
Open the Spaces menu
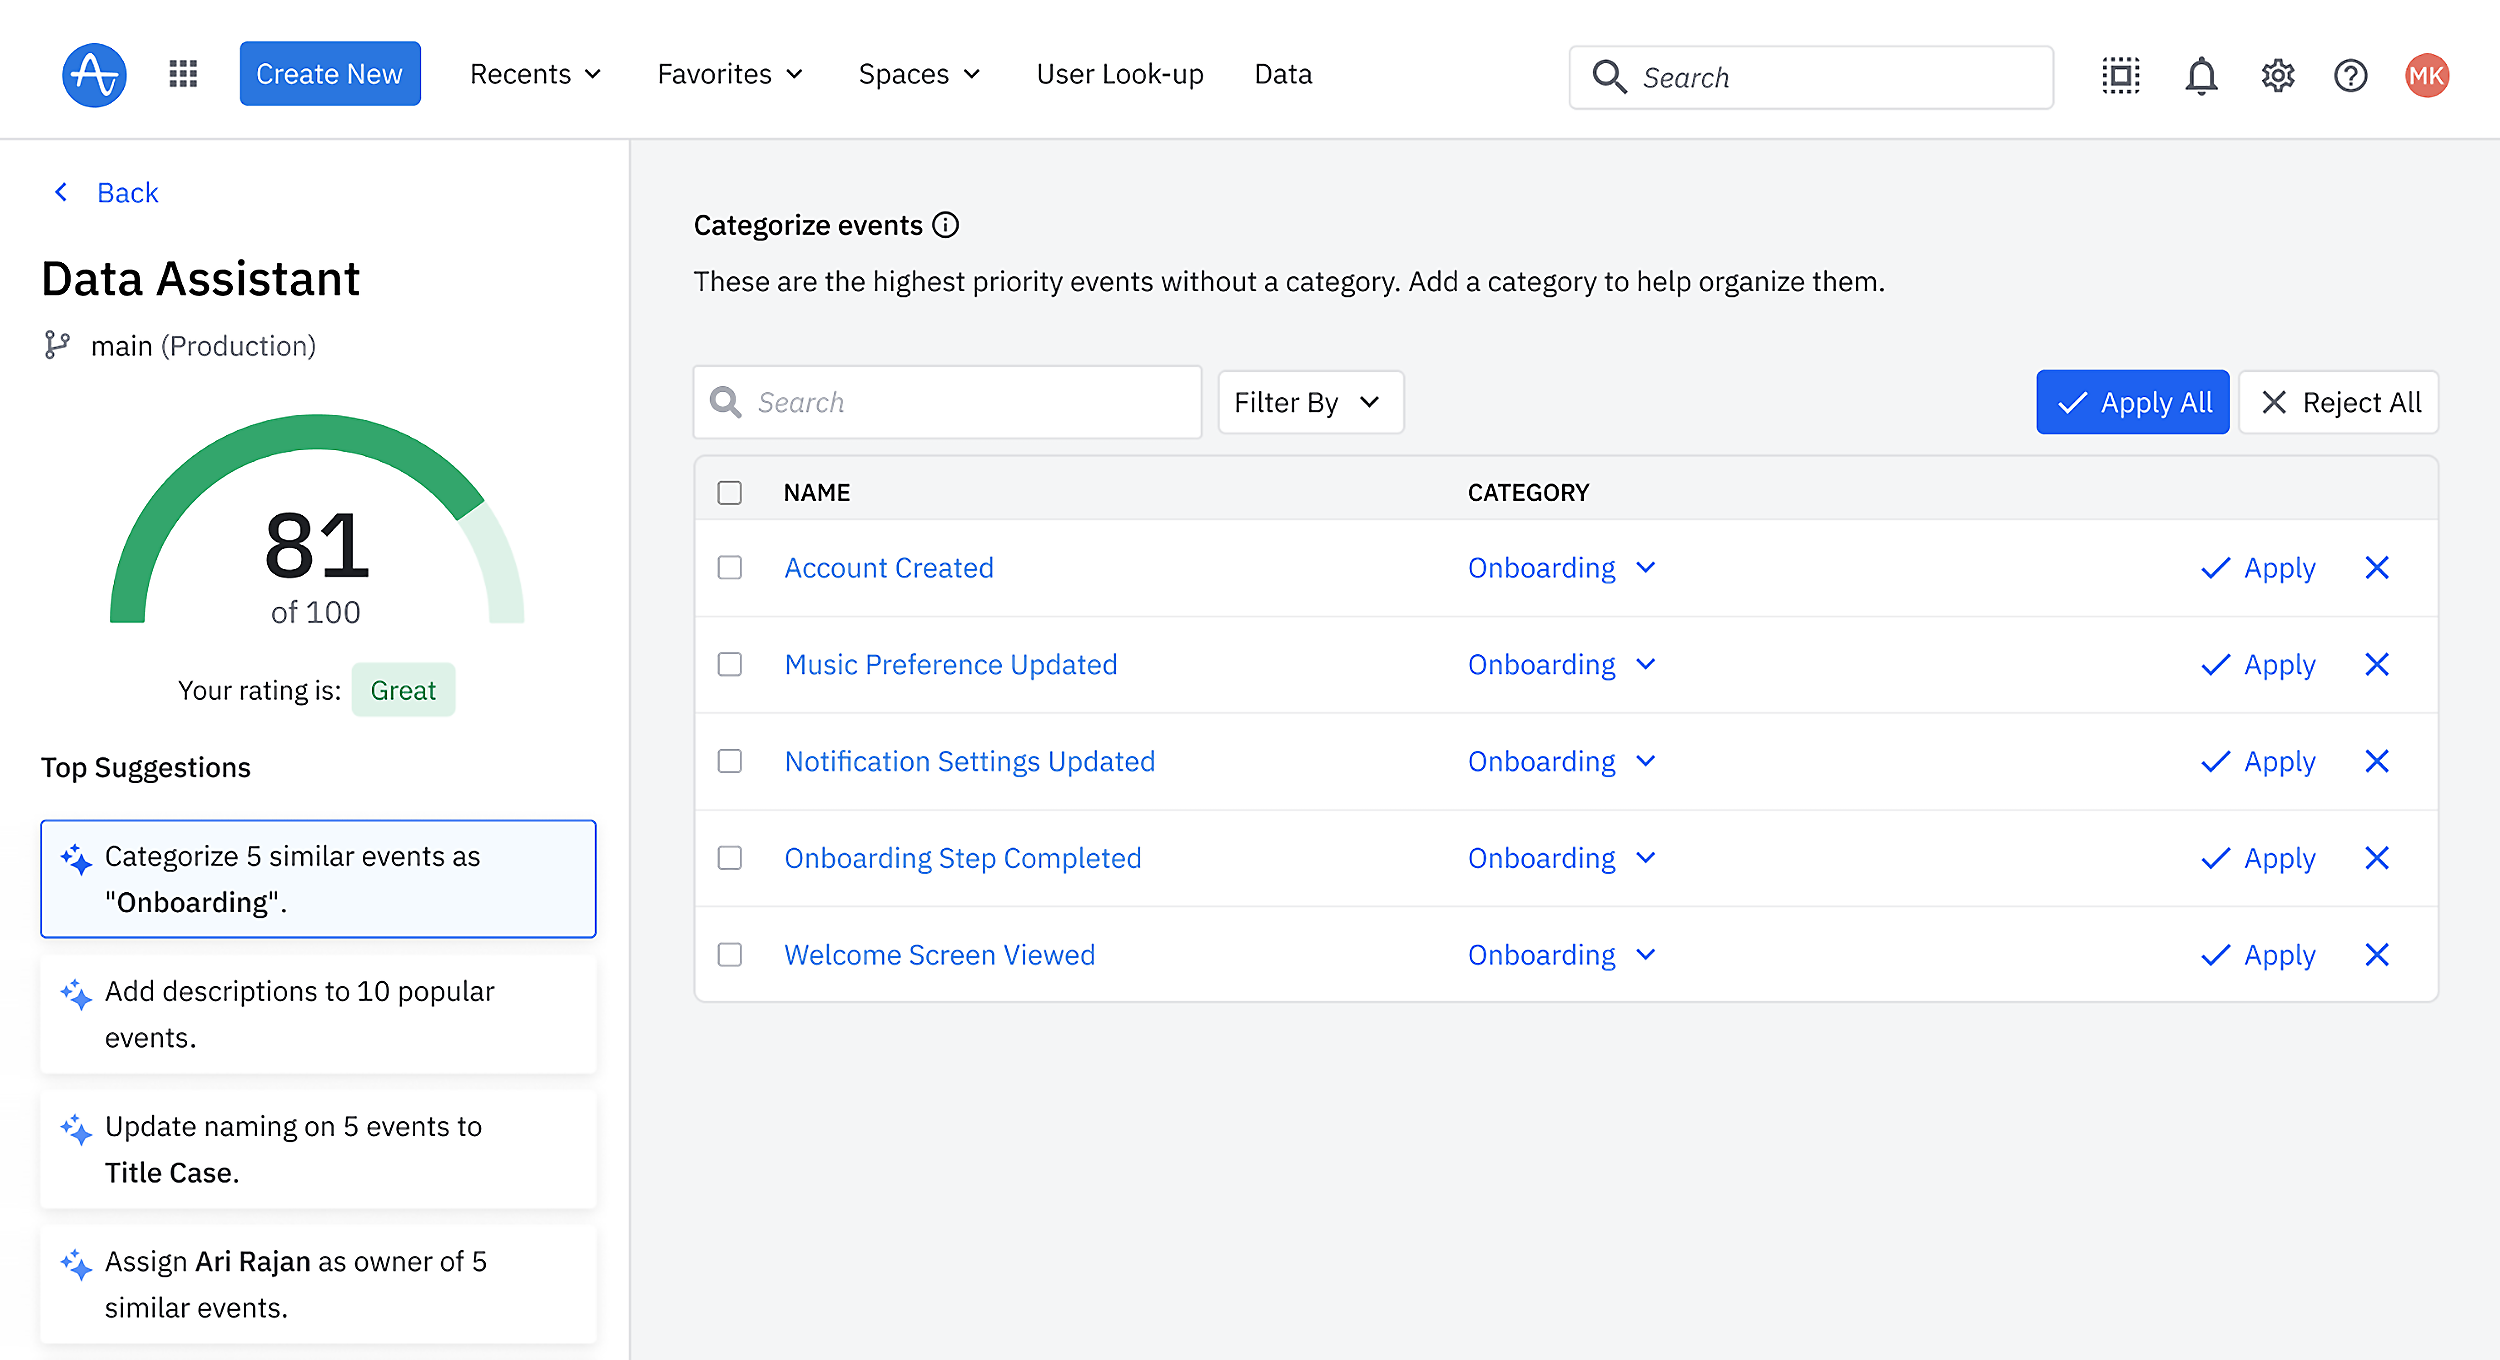pyautogui.click(x=919, y=74)
